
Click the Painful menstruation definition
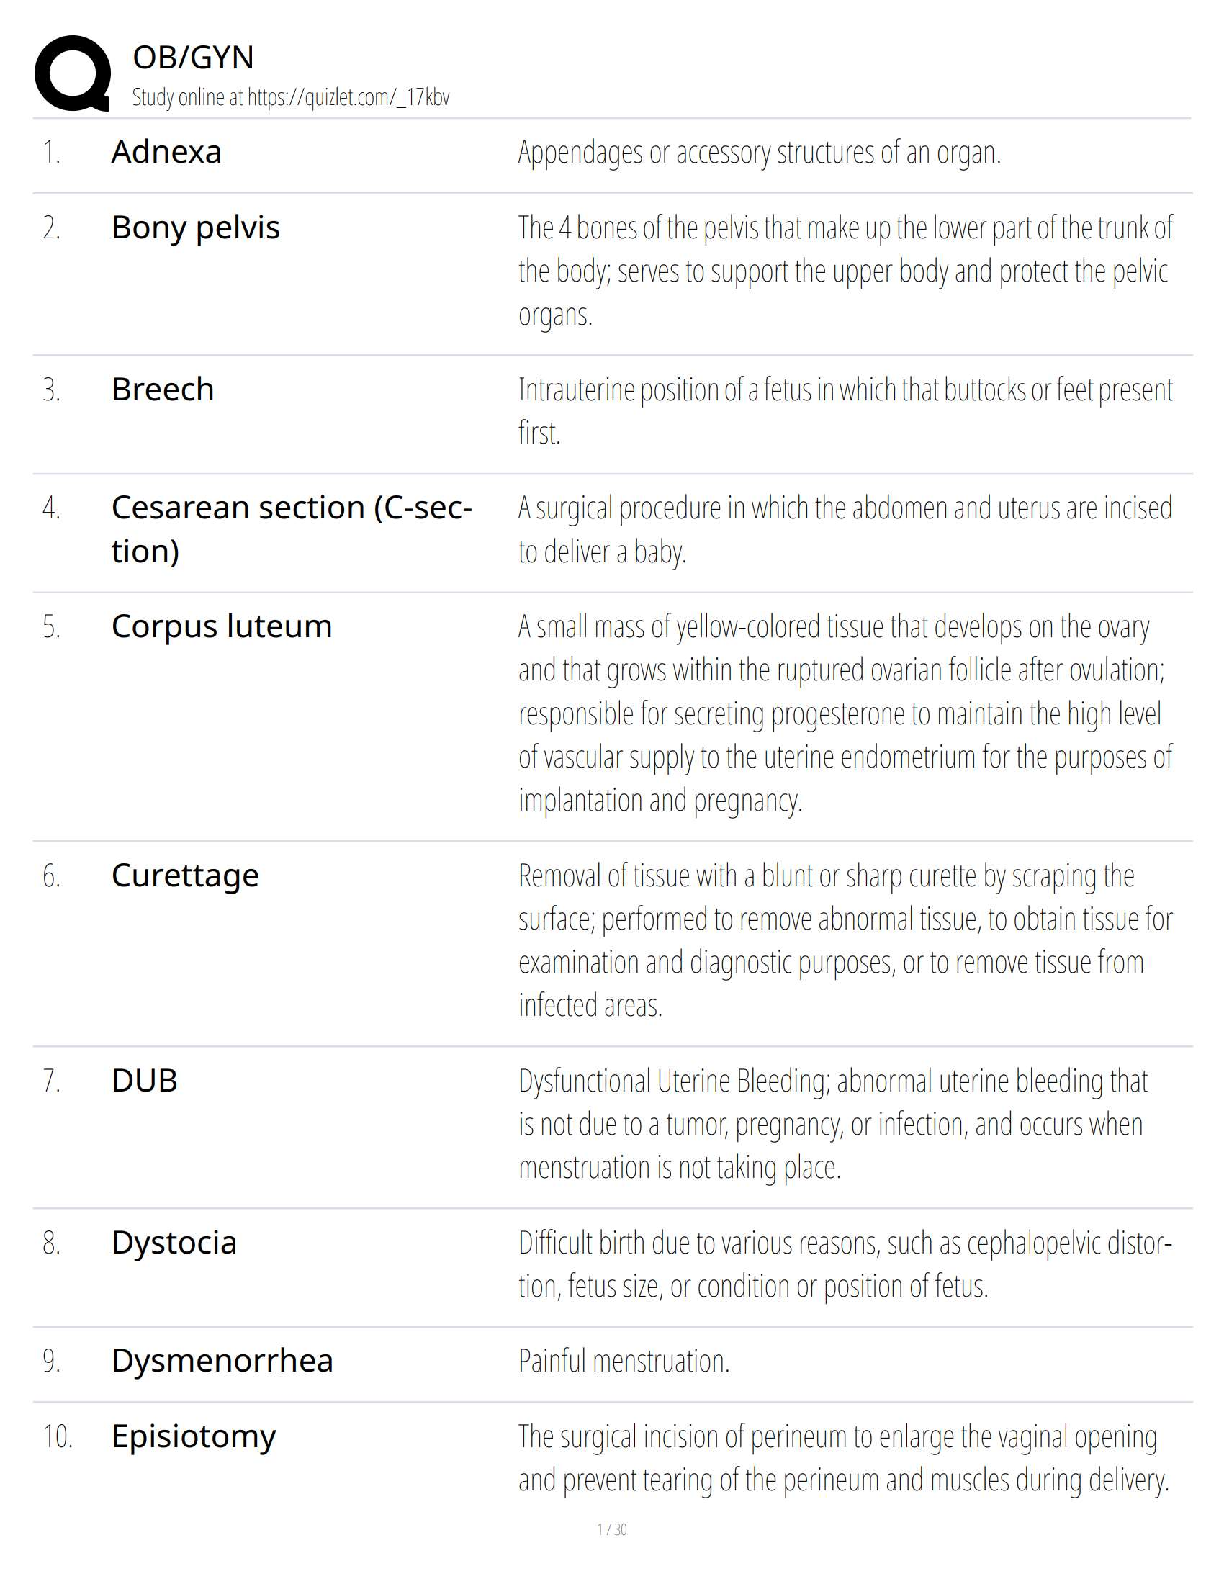[624, 1361]
